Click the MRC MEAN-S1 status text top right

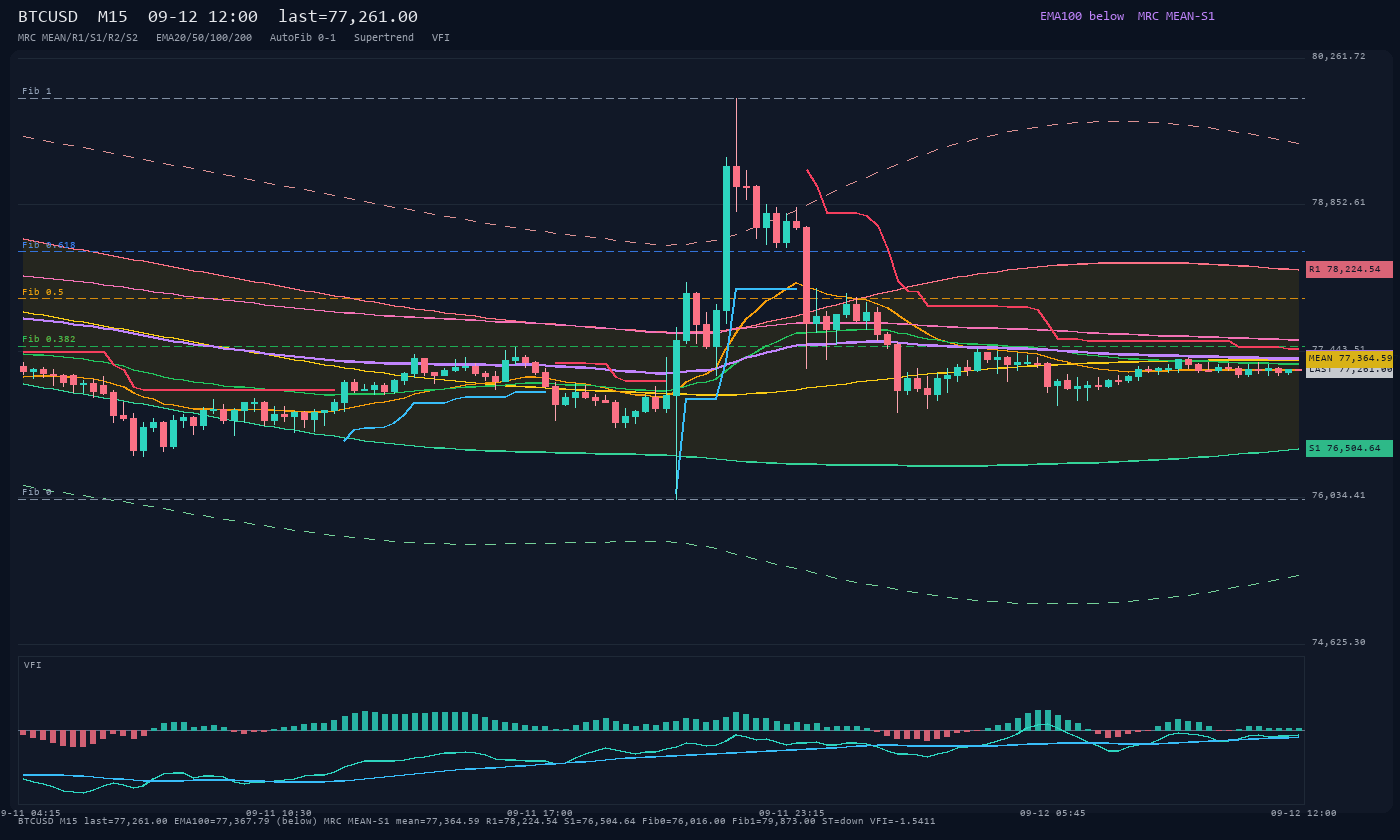(1176, 17)
